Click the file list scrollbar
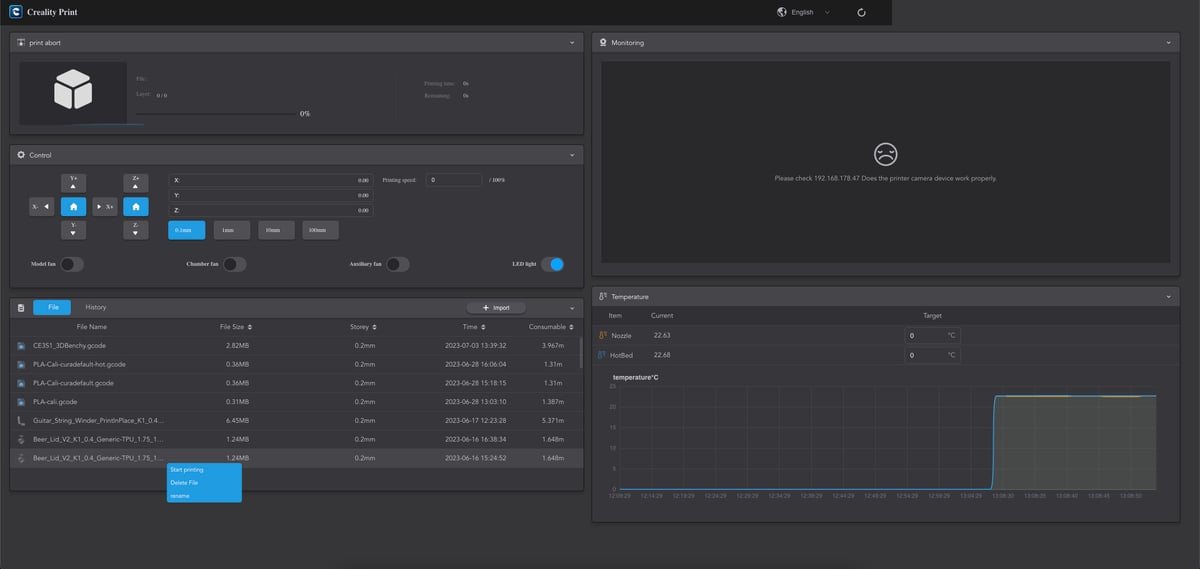 tap(581, 353)
